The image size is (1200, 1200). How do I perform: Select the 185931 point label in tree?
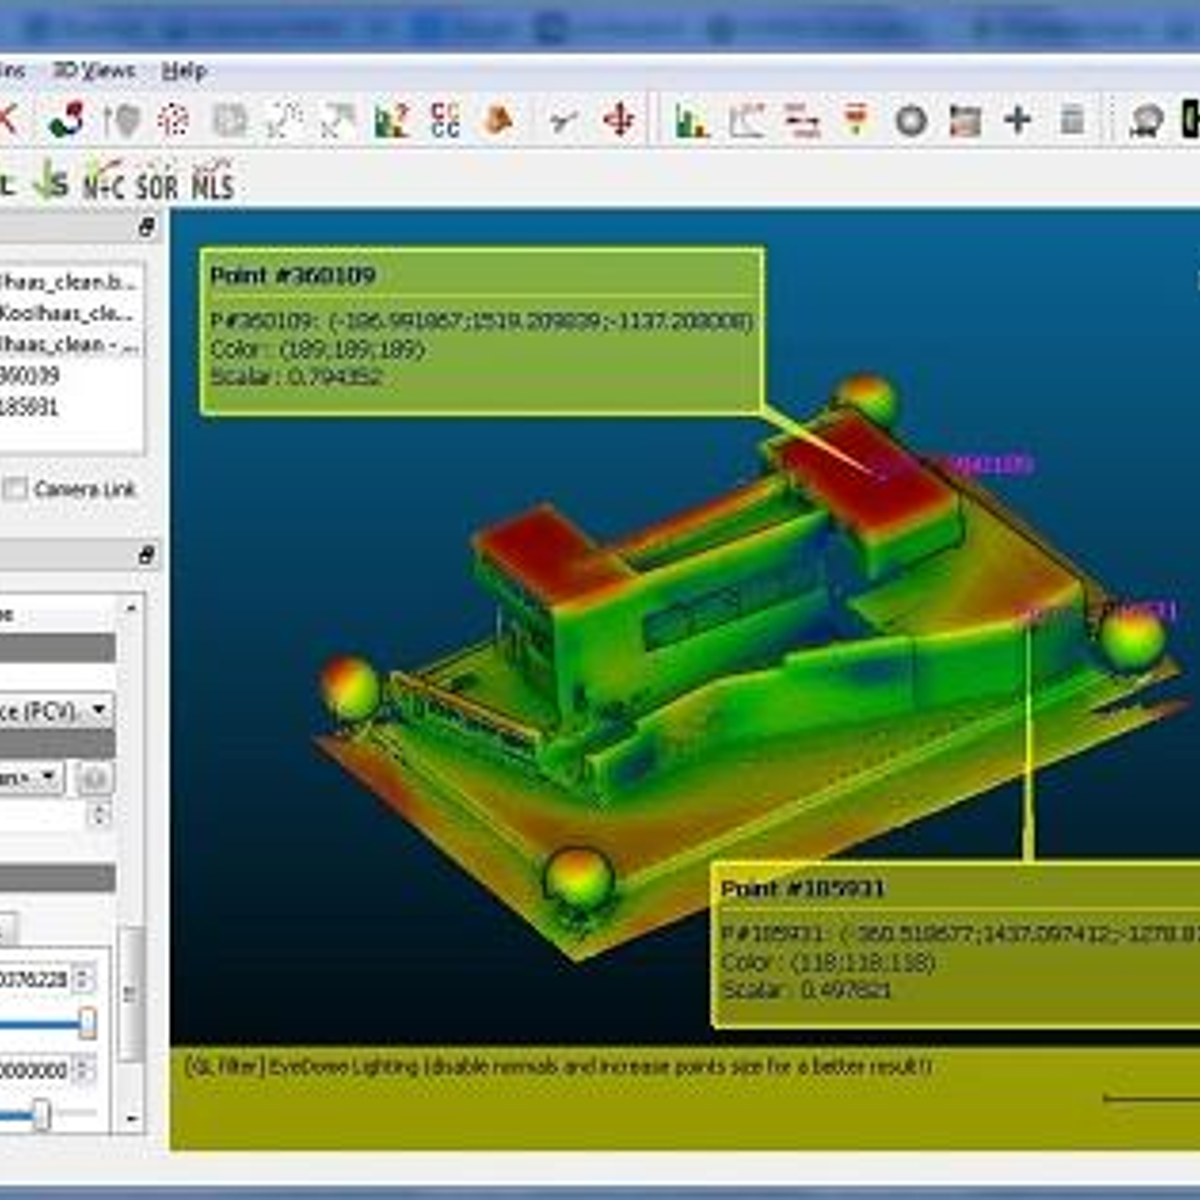click(30, 408)
